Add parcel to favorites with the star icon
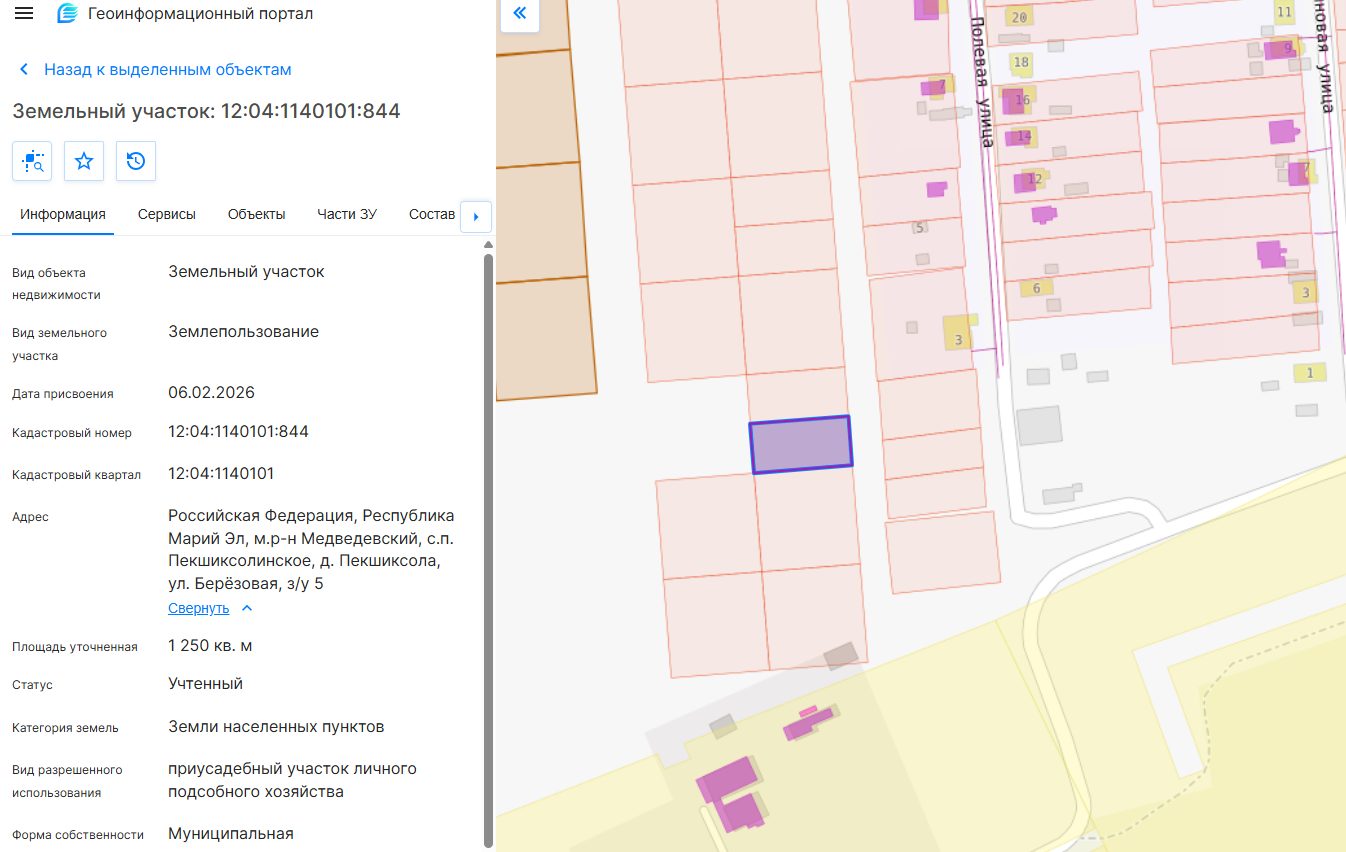Image resolution: width=1346 pixels, height=852 pixels. (x=84, y=161)
